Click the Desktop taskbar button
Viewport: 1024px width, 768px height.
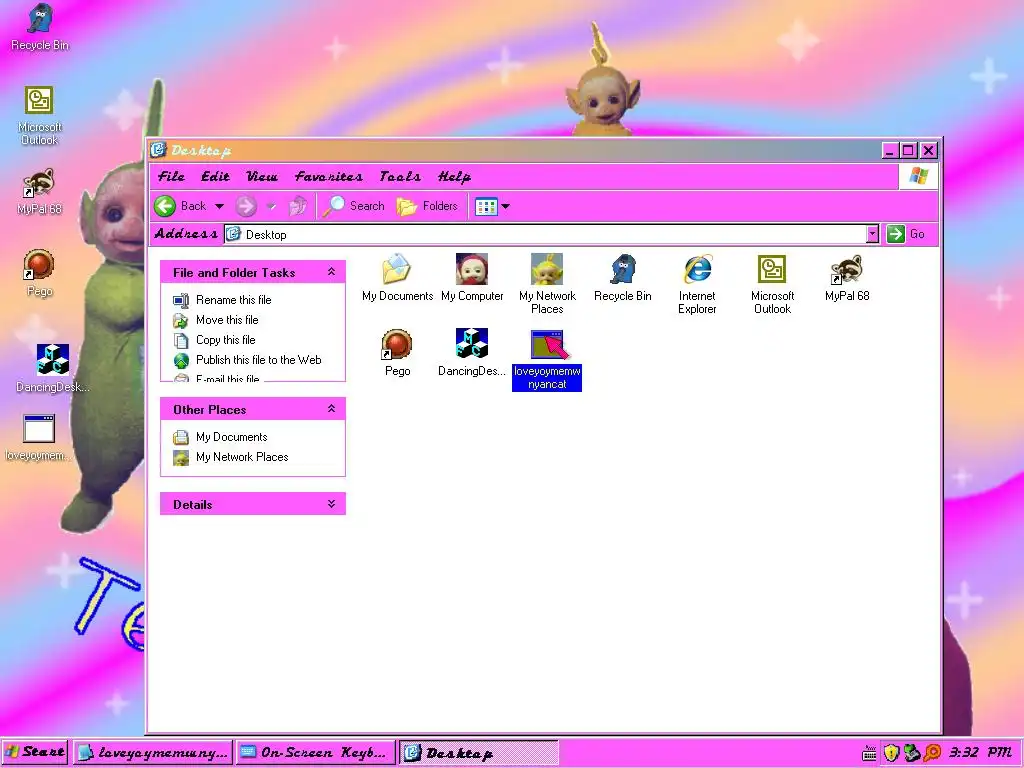[x=478, y=753]
